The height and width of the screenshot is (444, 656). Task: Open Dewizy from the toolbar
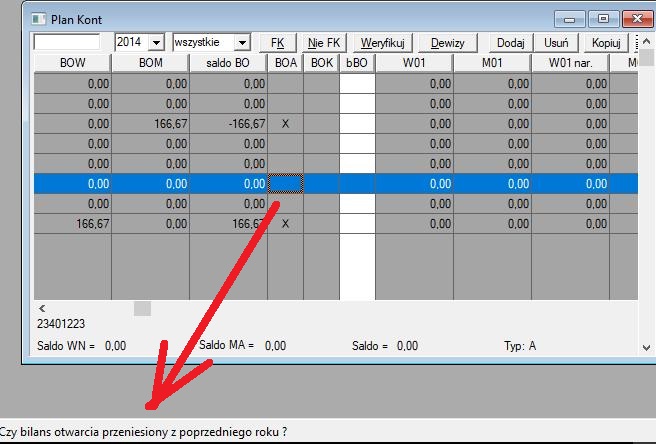447,43
